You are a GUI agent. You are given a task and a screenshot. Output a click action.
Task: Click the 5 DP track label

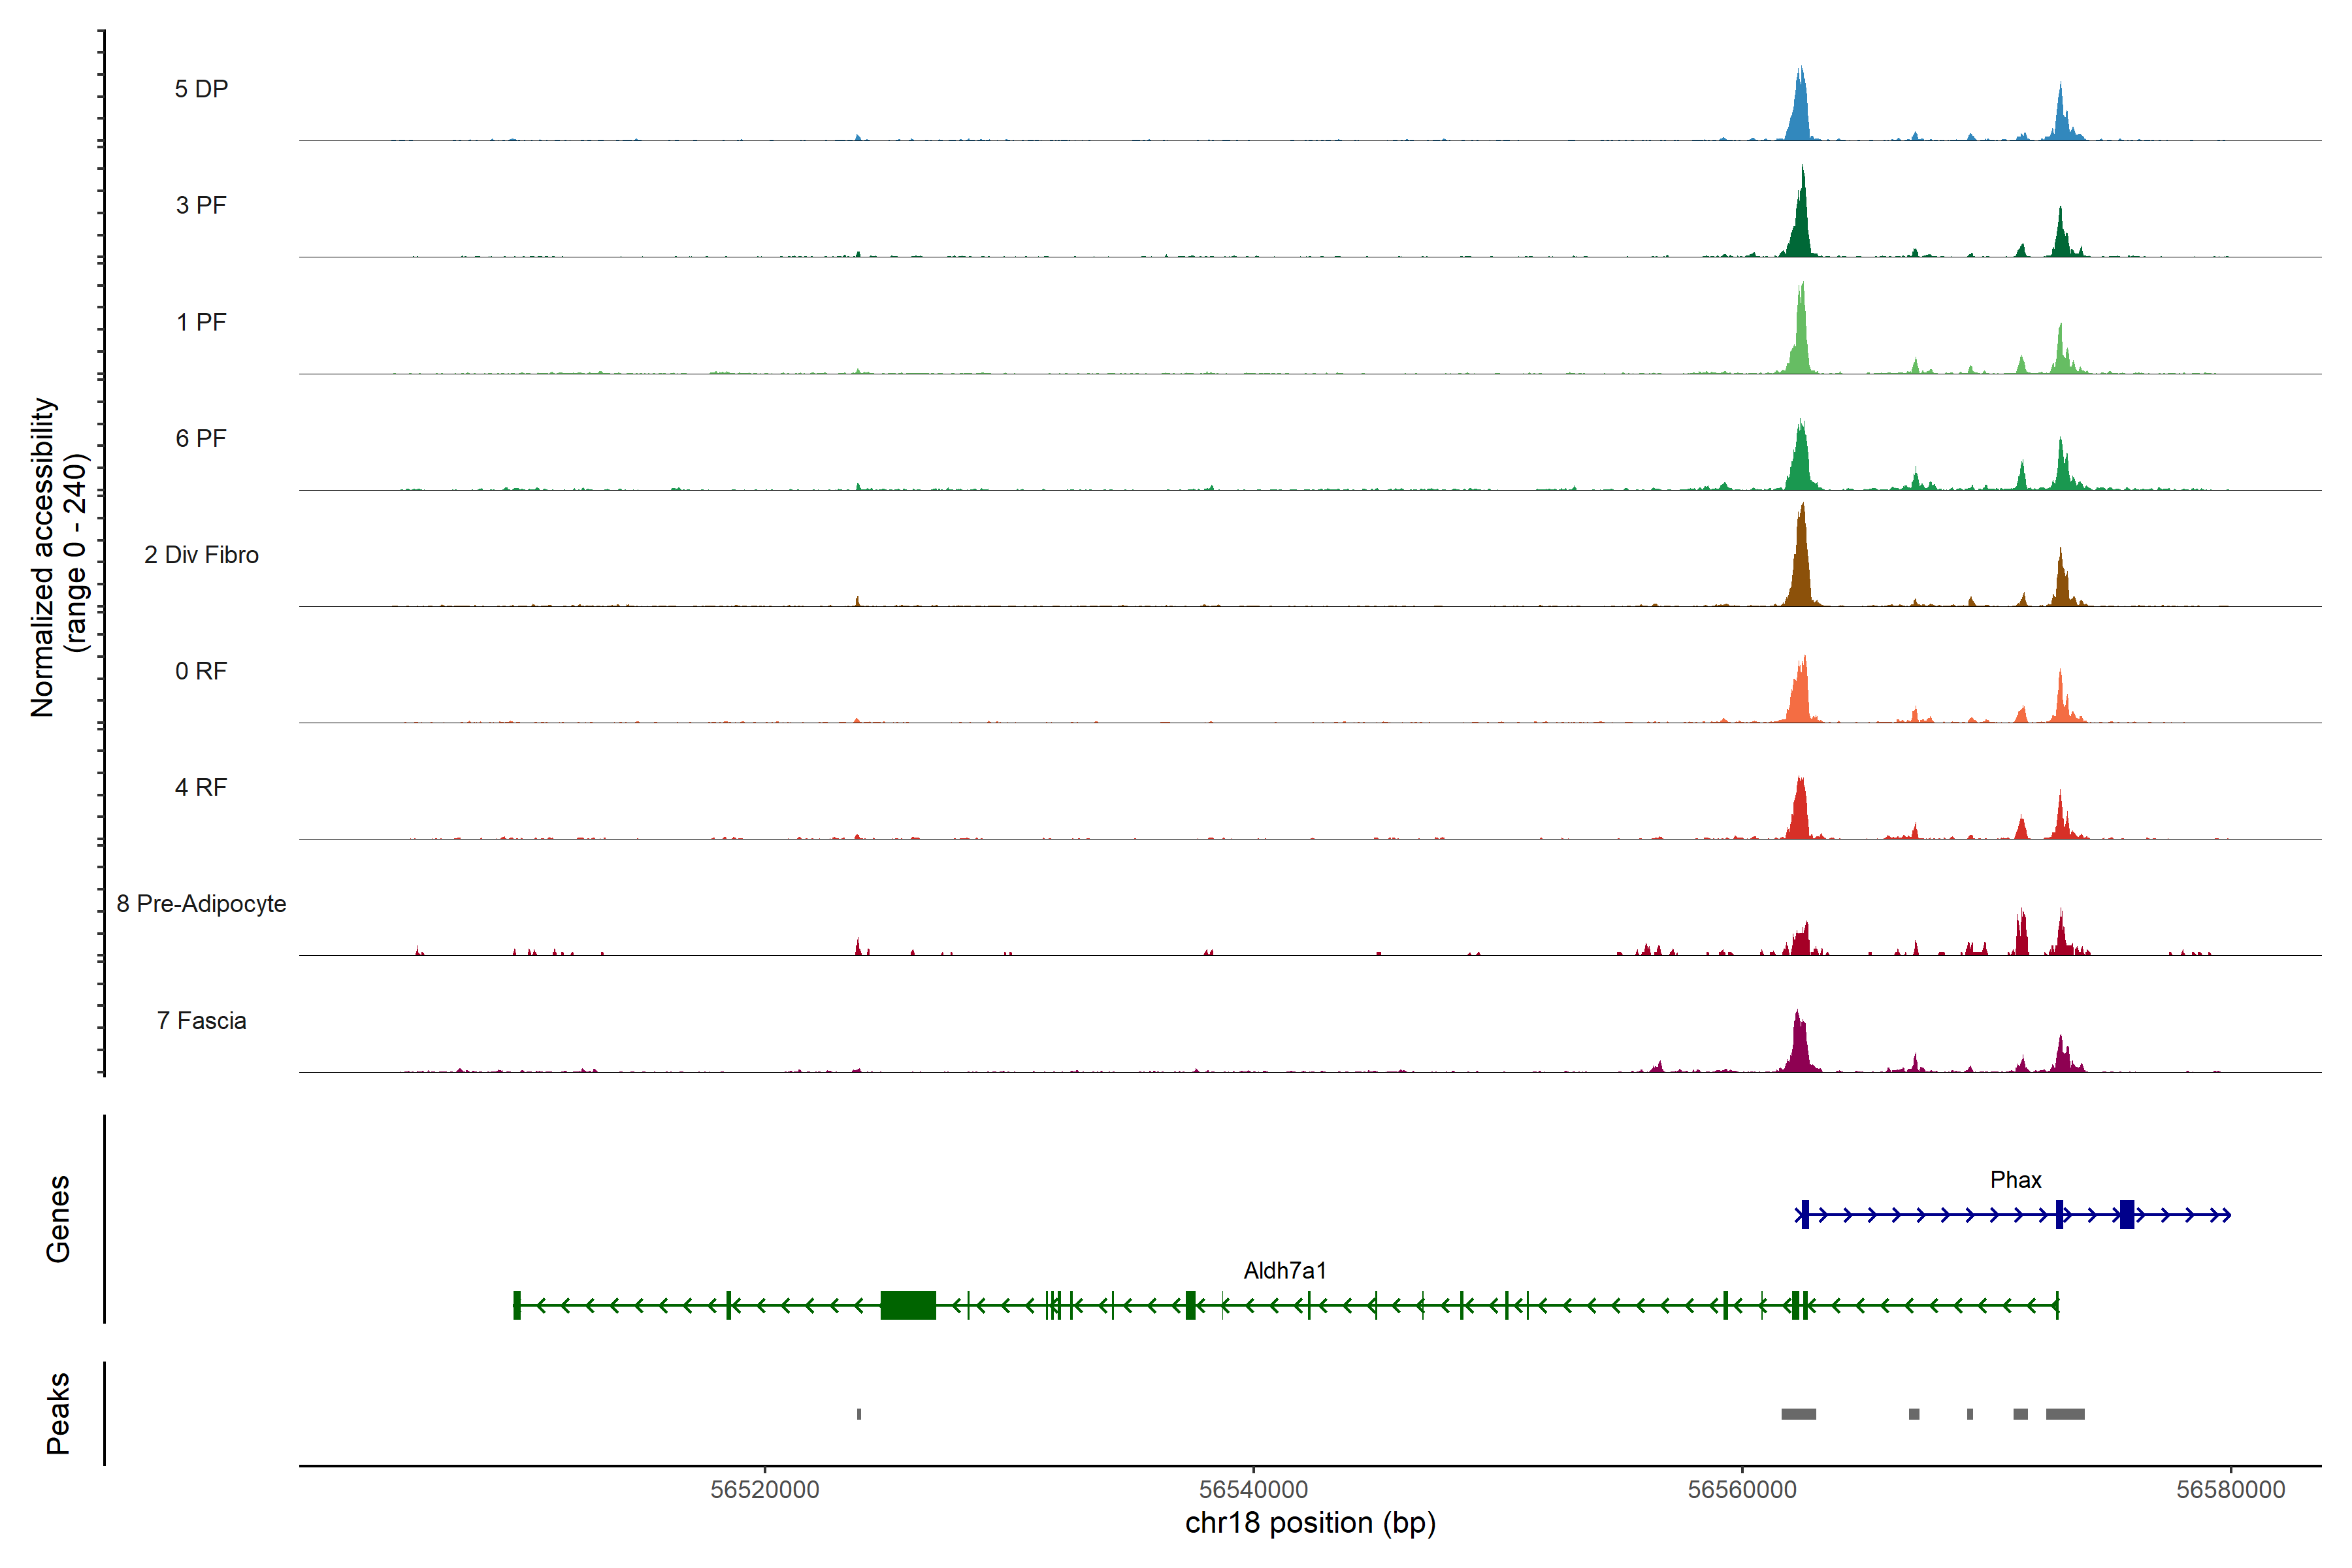[201, 89]
